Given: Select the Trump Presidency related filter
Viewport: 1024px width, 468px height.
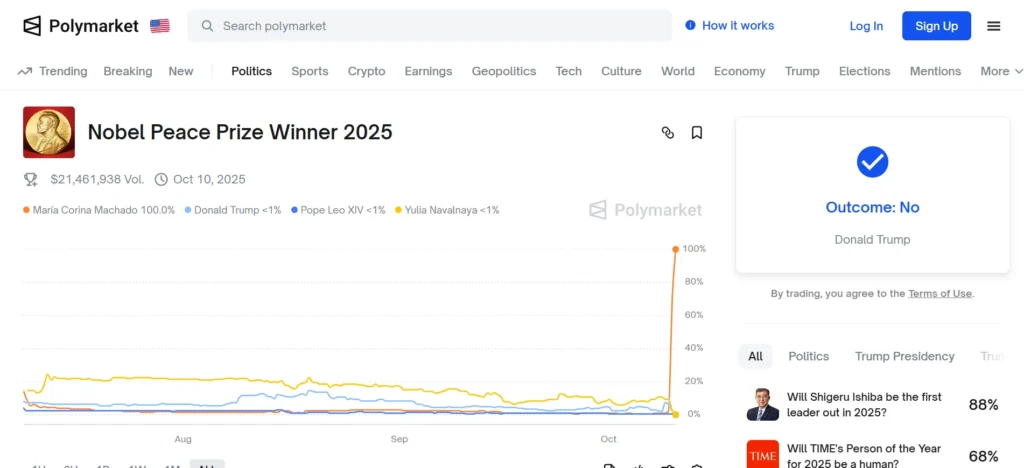Looking at the screenshot, I should 904,356.
